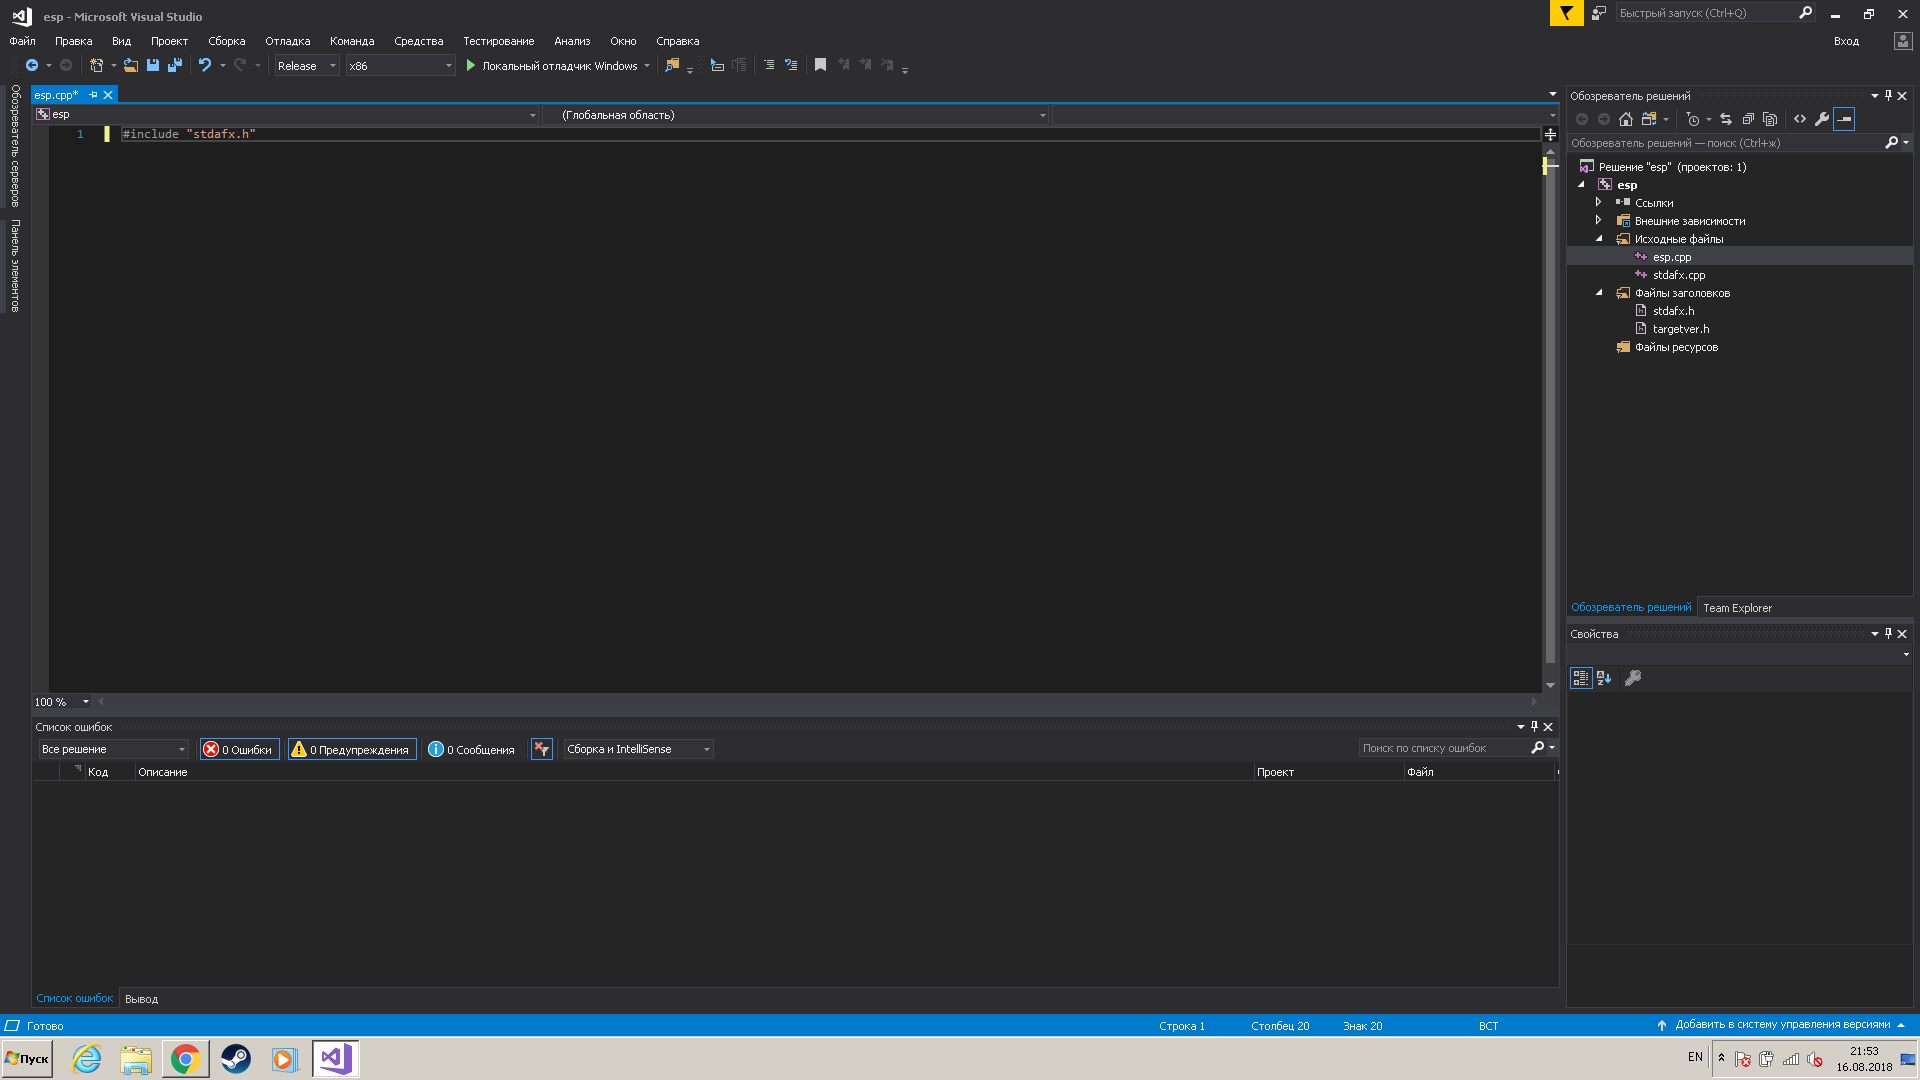The width and height of the screenshot is (1920, 1080).
Task: Click the Switch Views icon in Solution Explorer
Action: 1649,119
